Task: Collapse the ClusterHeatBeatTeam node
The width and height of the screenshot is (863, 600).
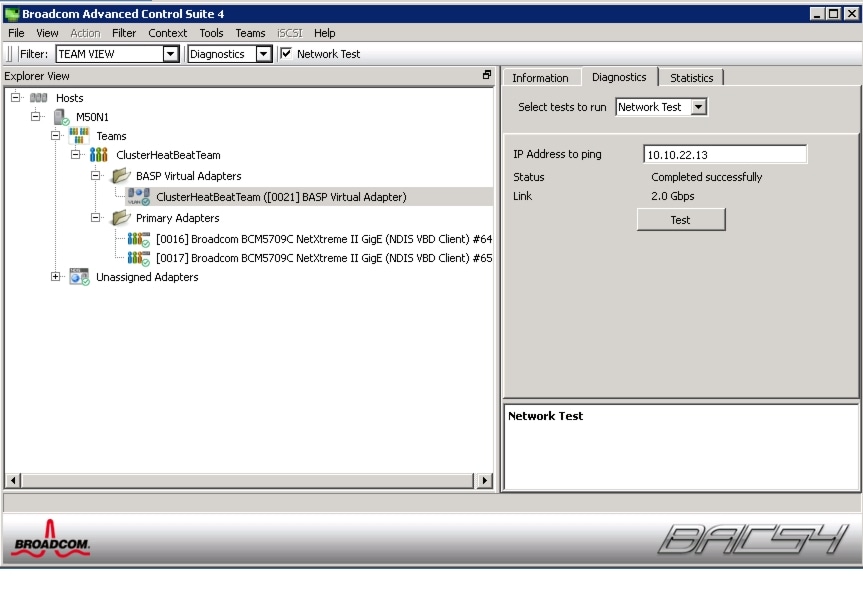Action: click(75, 154)
